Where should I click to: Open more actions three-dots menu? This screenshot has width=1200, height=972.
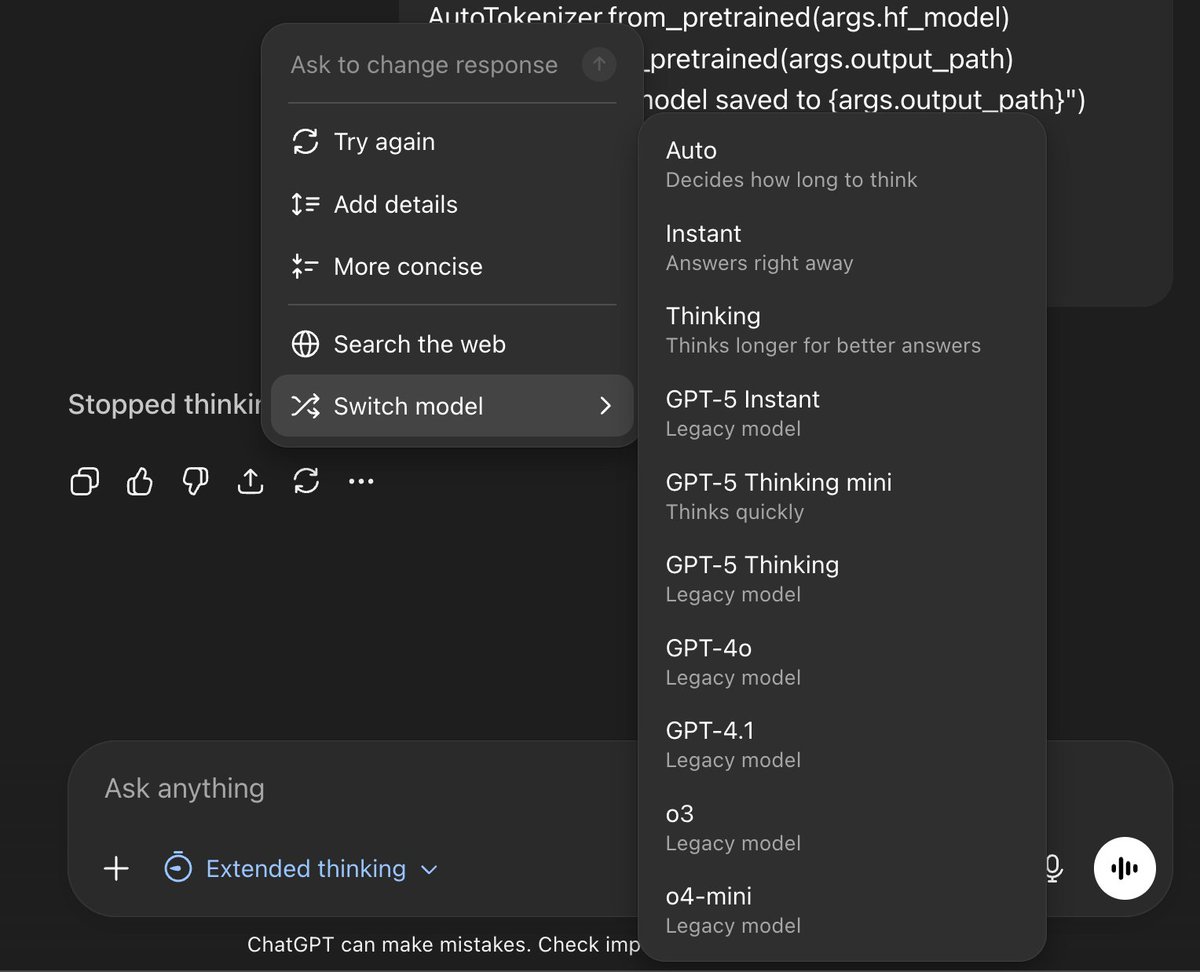(361, 482)
